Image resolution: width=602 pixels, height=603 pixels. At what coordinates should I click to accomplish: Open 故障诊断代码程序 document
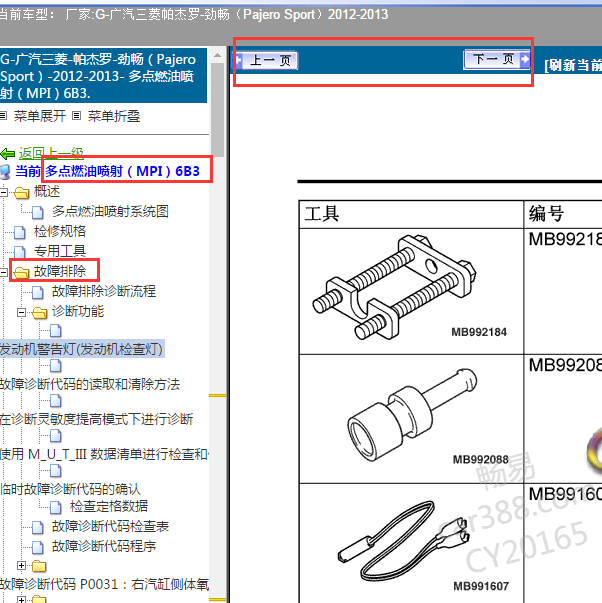pos(104,546)
